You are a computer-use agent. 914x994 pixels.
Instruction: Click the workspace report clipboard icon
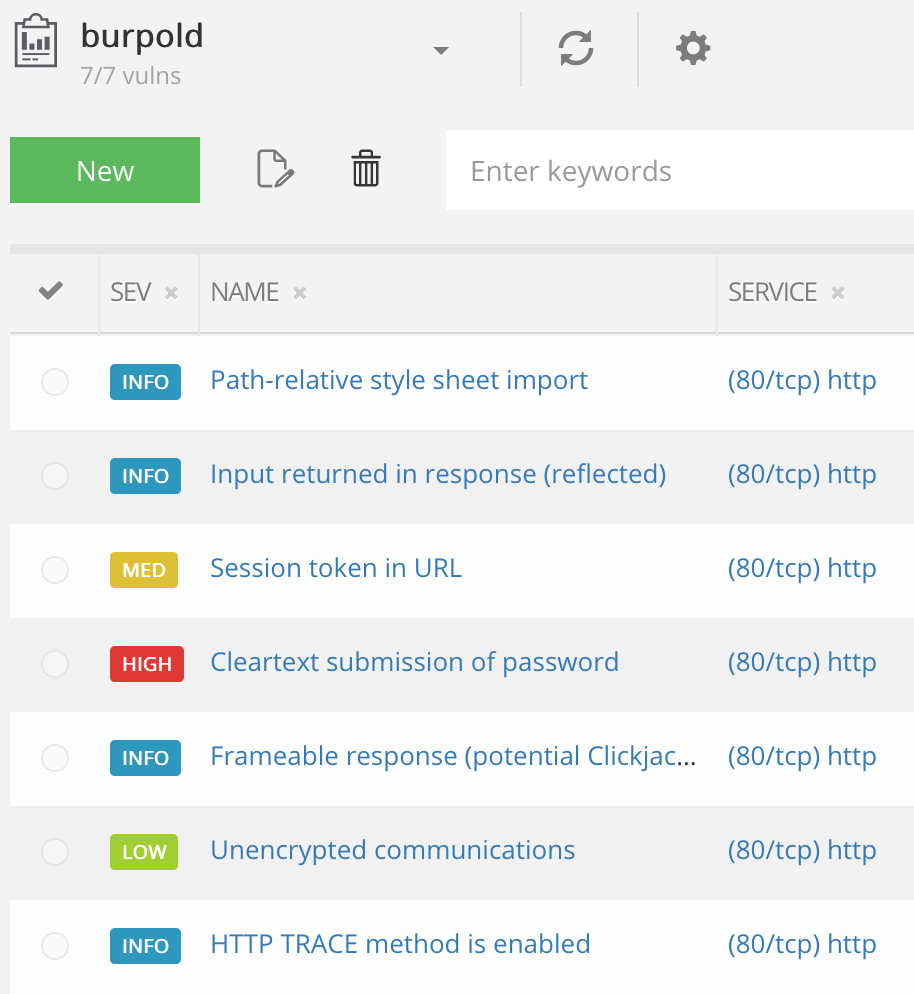pyautogui.click(x=35, y=41)
